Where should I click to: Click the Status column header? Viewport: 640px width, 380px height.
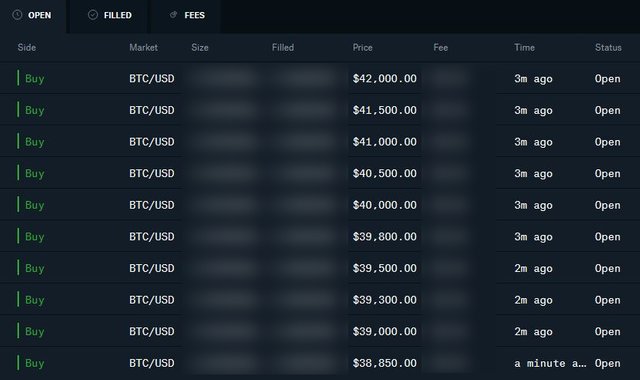pos(608,47)
